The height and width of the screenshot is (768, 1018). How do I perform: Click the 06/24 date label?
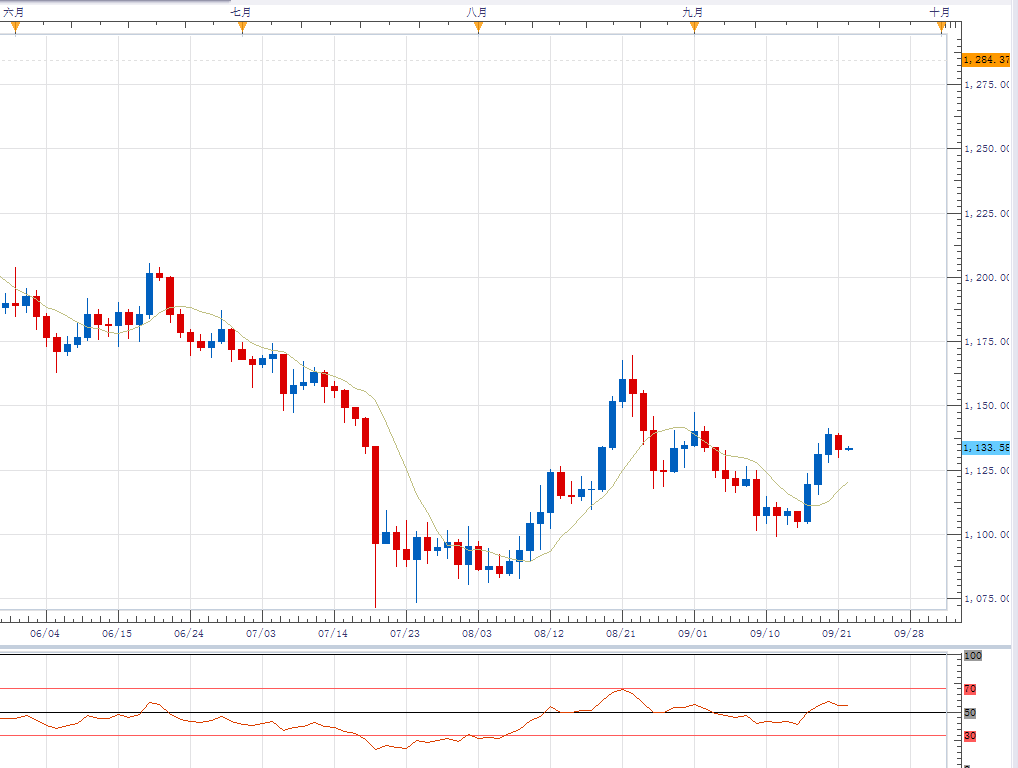point(189,633)
